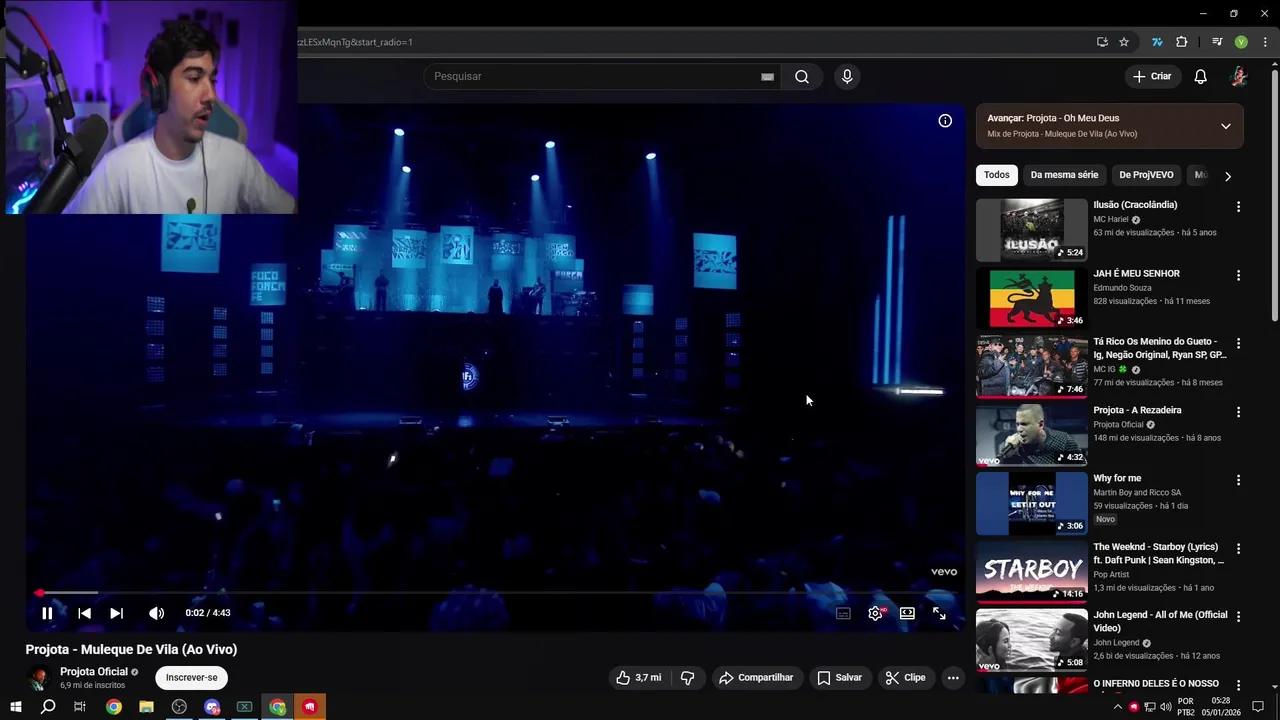Open the Tá Rico Os Menino do Gueto thumbnail
This screenshot has height=720, width=1280.
tap(1031, 367)
